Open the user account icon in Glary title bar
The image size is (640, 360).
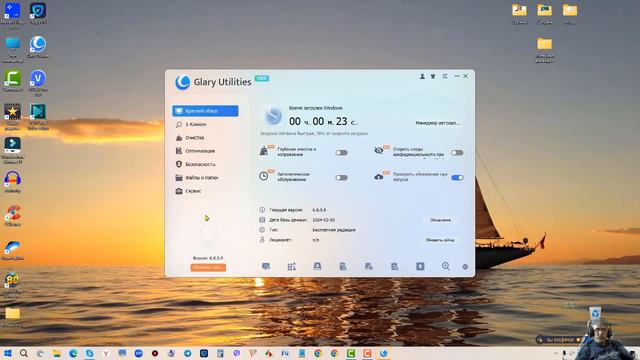coord(422,76)
